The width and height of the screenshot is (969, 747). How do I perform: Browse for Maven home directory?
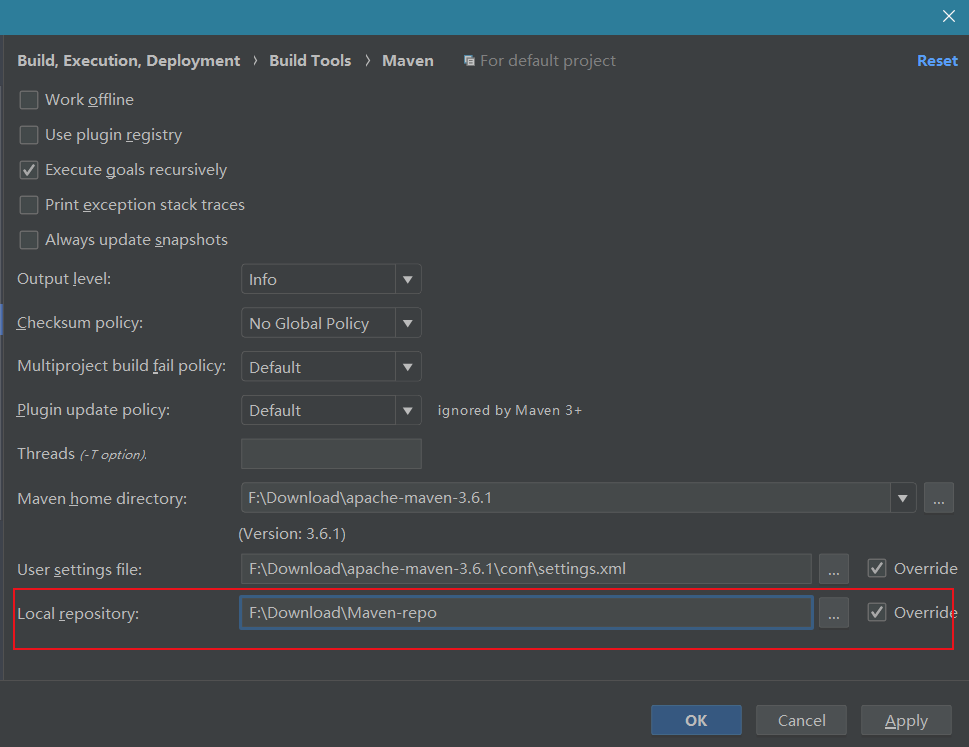pyautogui.click(x=939, y=498)
